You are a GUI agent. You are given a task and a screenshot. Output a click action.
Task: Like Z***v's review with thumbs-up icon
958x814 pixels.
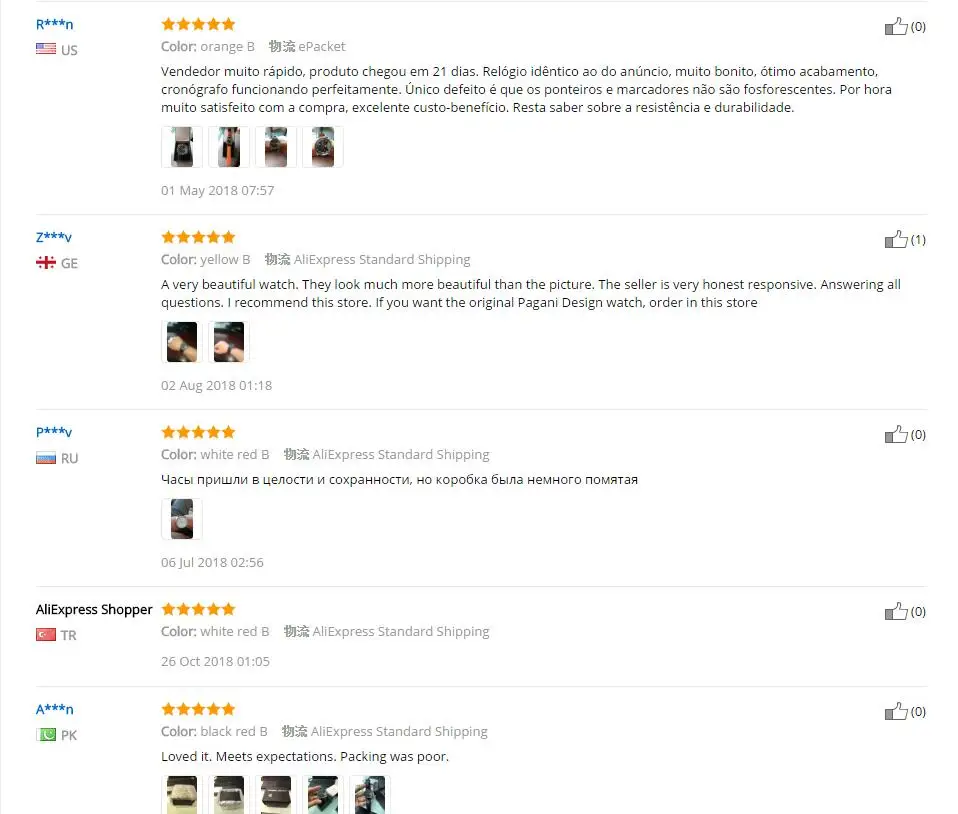point(896,240)
